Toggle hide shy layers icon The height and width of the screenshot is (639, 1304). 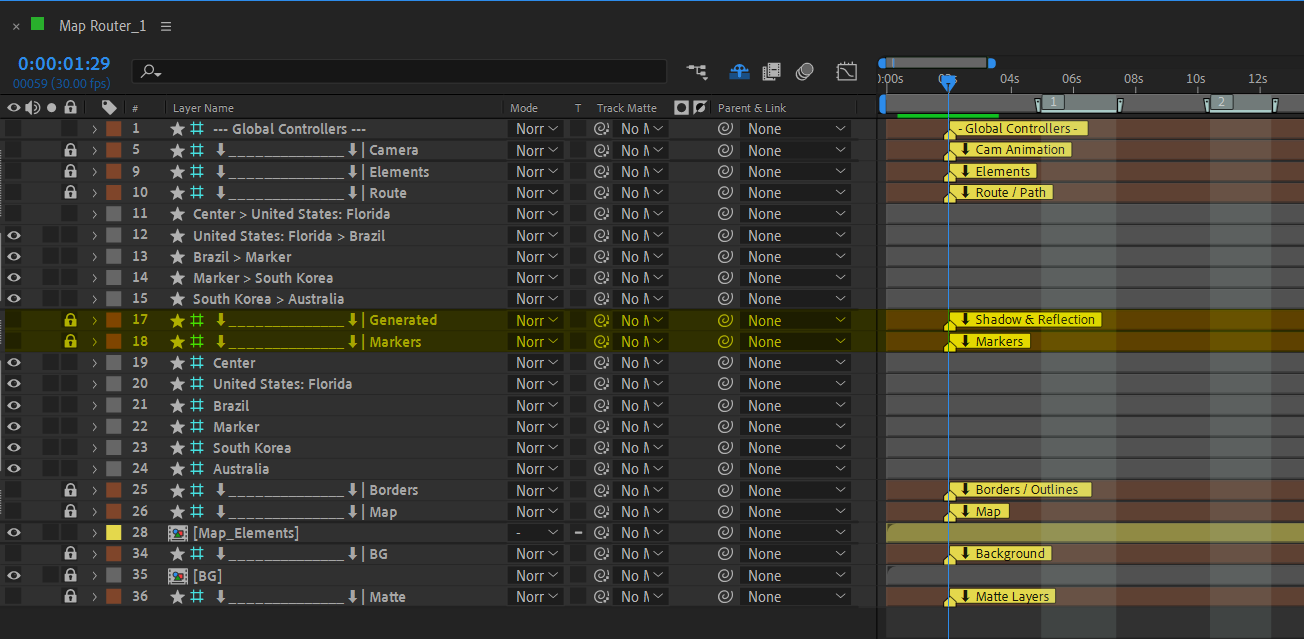pos(771,72)
